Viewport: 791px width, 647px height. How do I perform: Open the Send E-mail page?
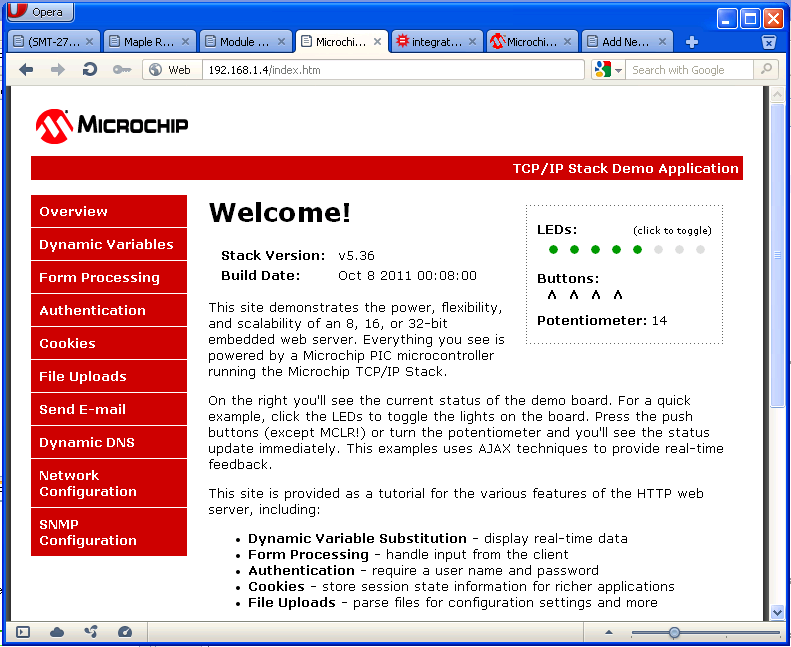[109, 409]
